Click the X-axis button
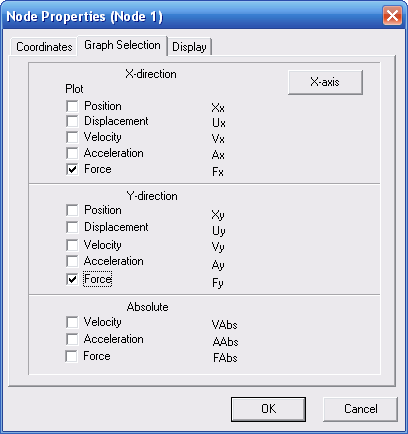The image size is (408, 434). pos(325,82)
